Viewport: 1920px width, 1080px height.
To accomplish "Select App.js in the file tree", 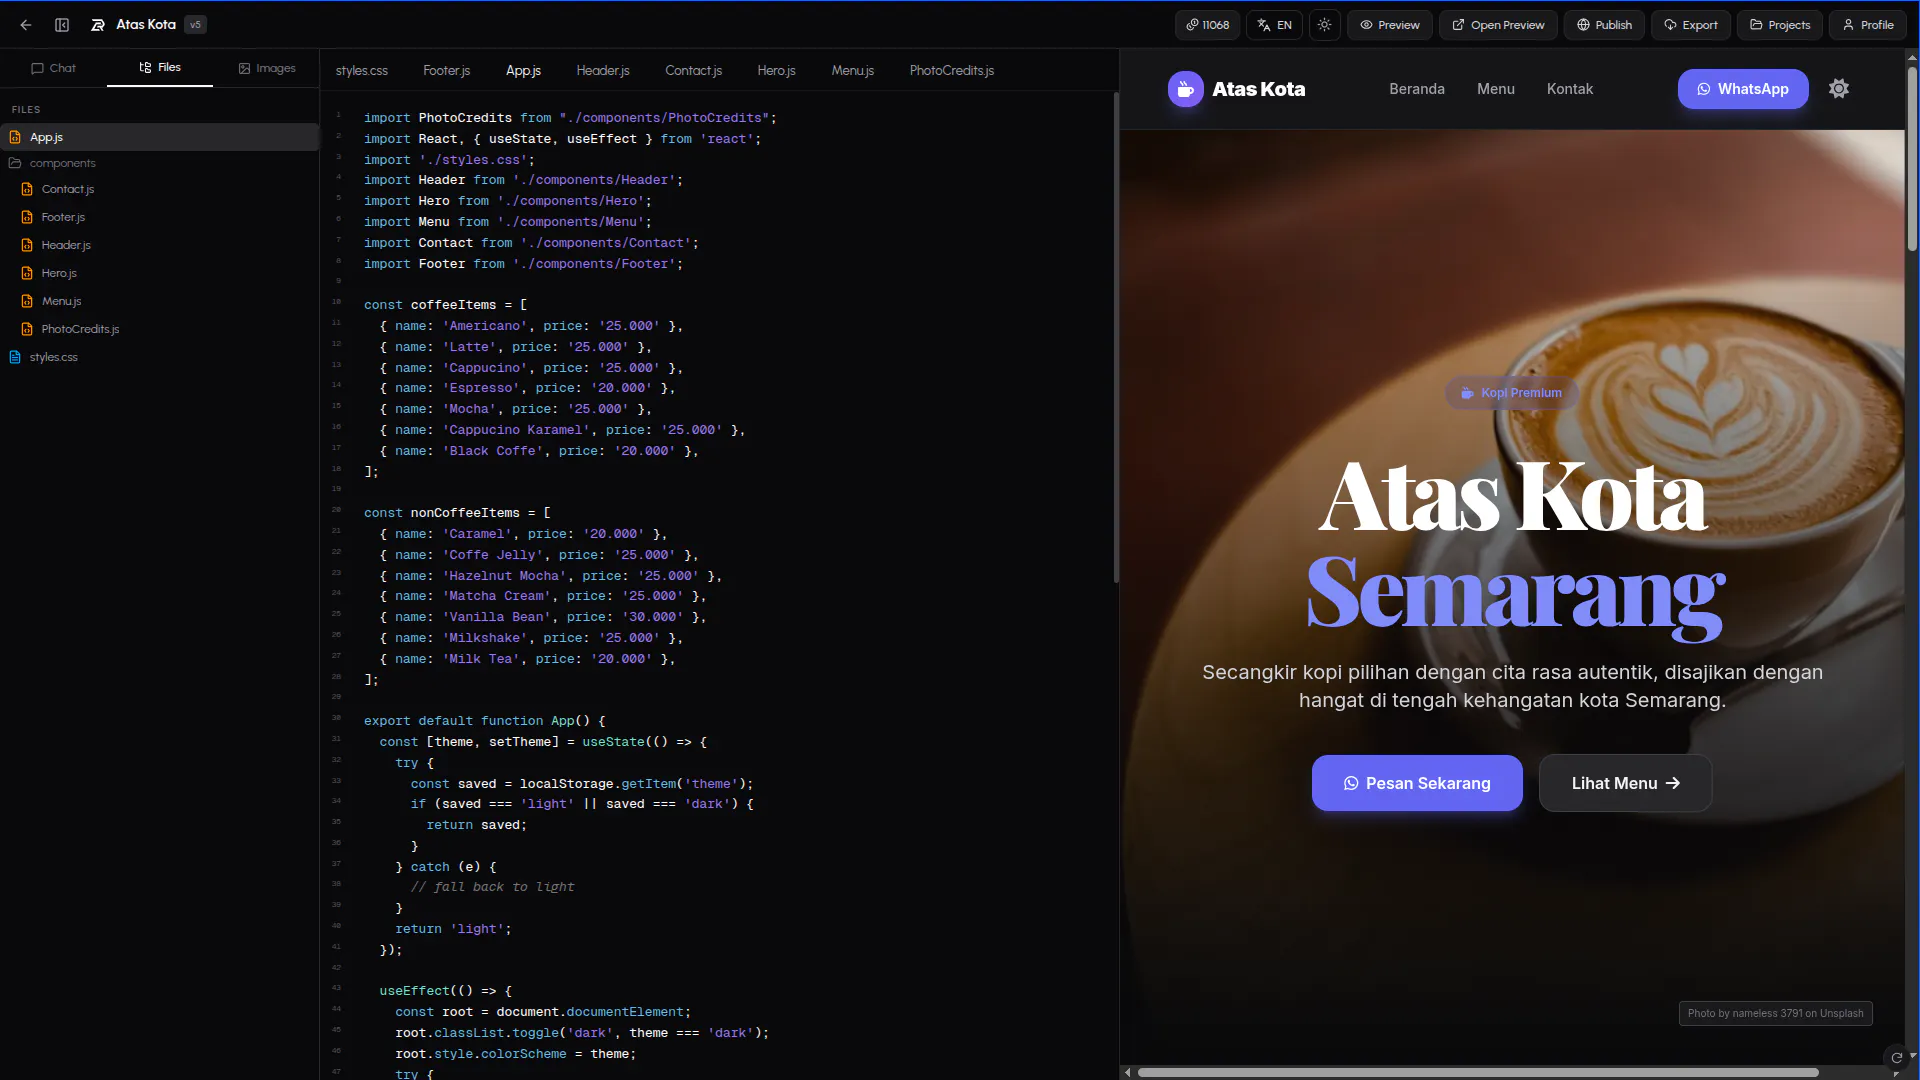I will tap(159, 137).
